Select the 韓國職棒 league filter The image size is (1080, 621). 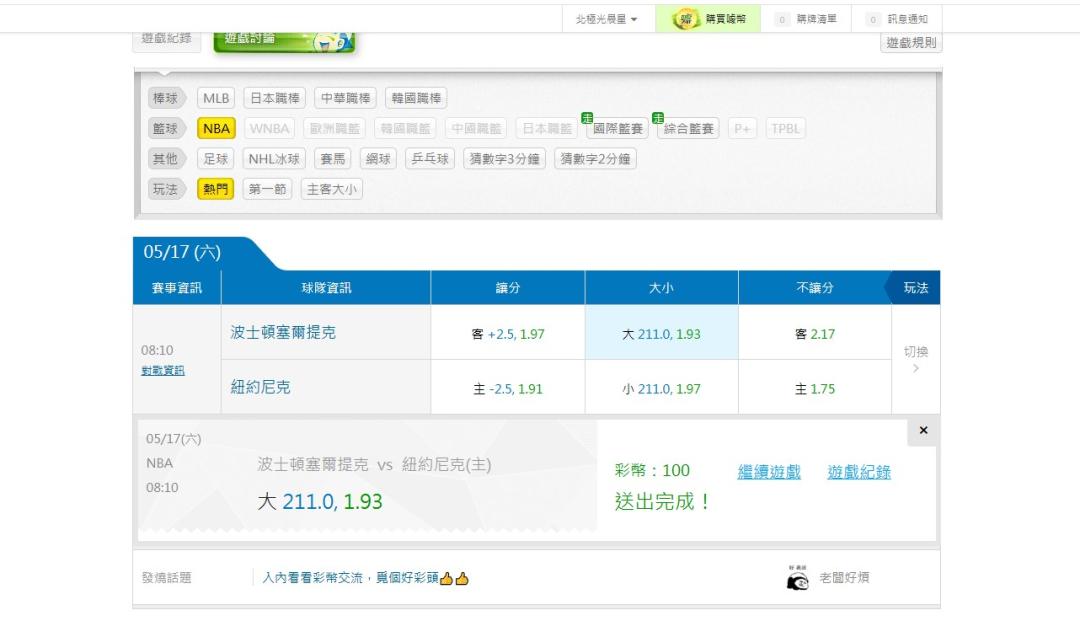[416, 98]
